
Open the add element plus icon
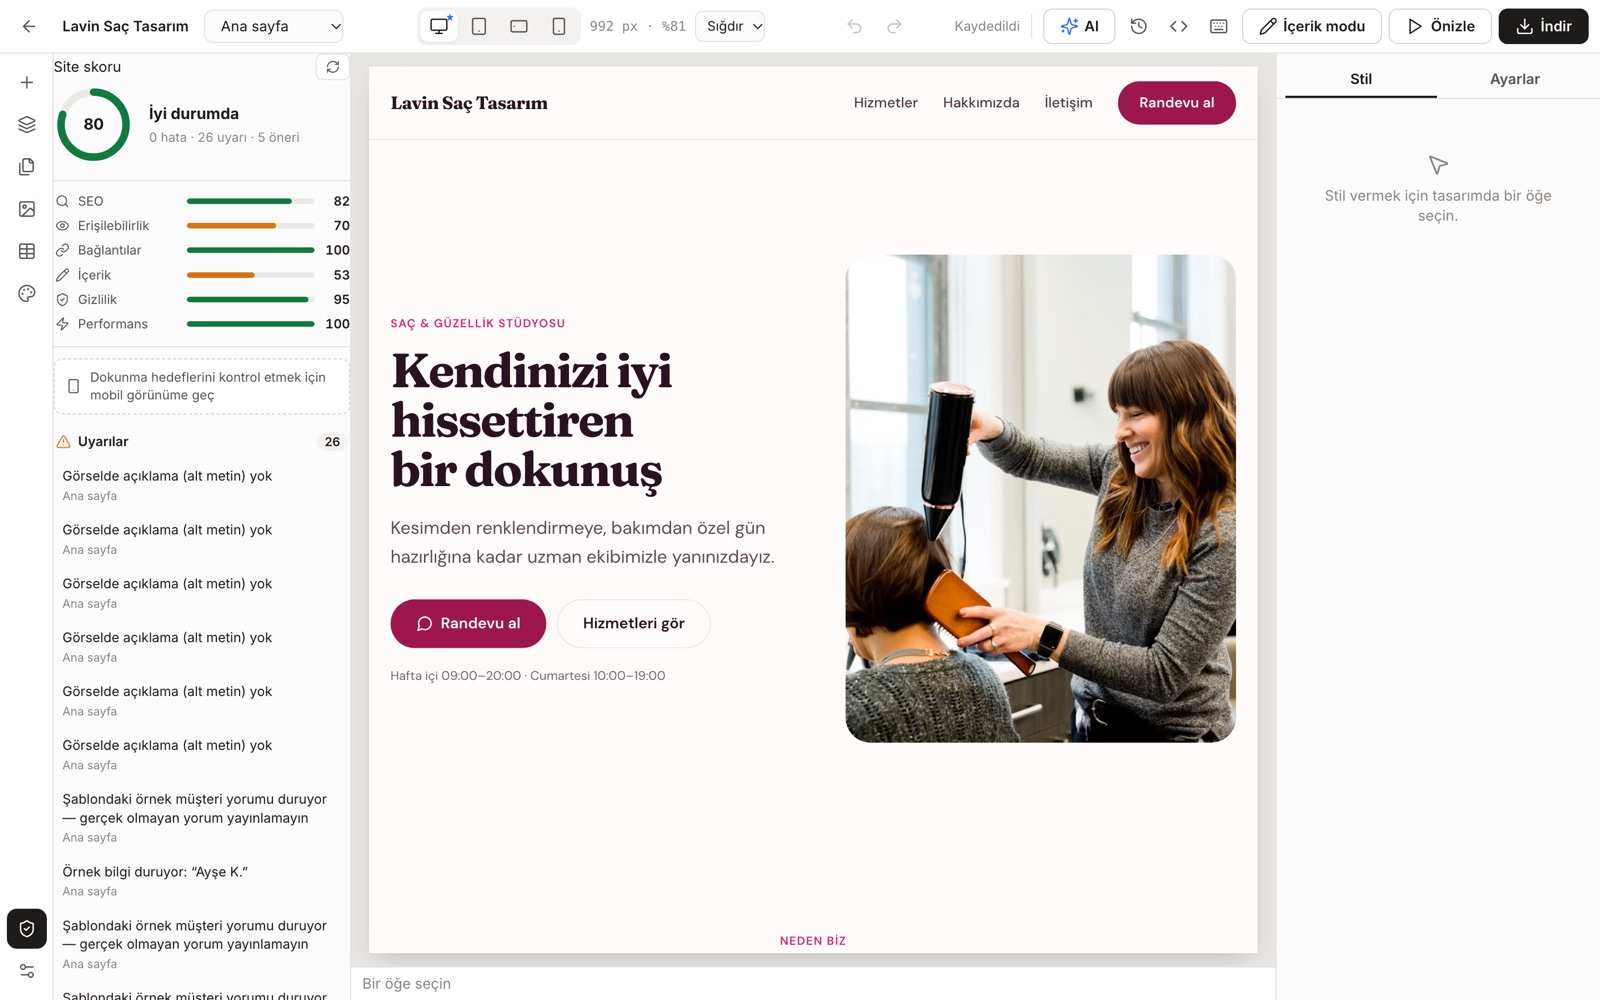click(27, 82)
